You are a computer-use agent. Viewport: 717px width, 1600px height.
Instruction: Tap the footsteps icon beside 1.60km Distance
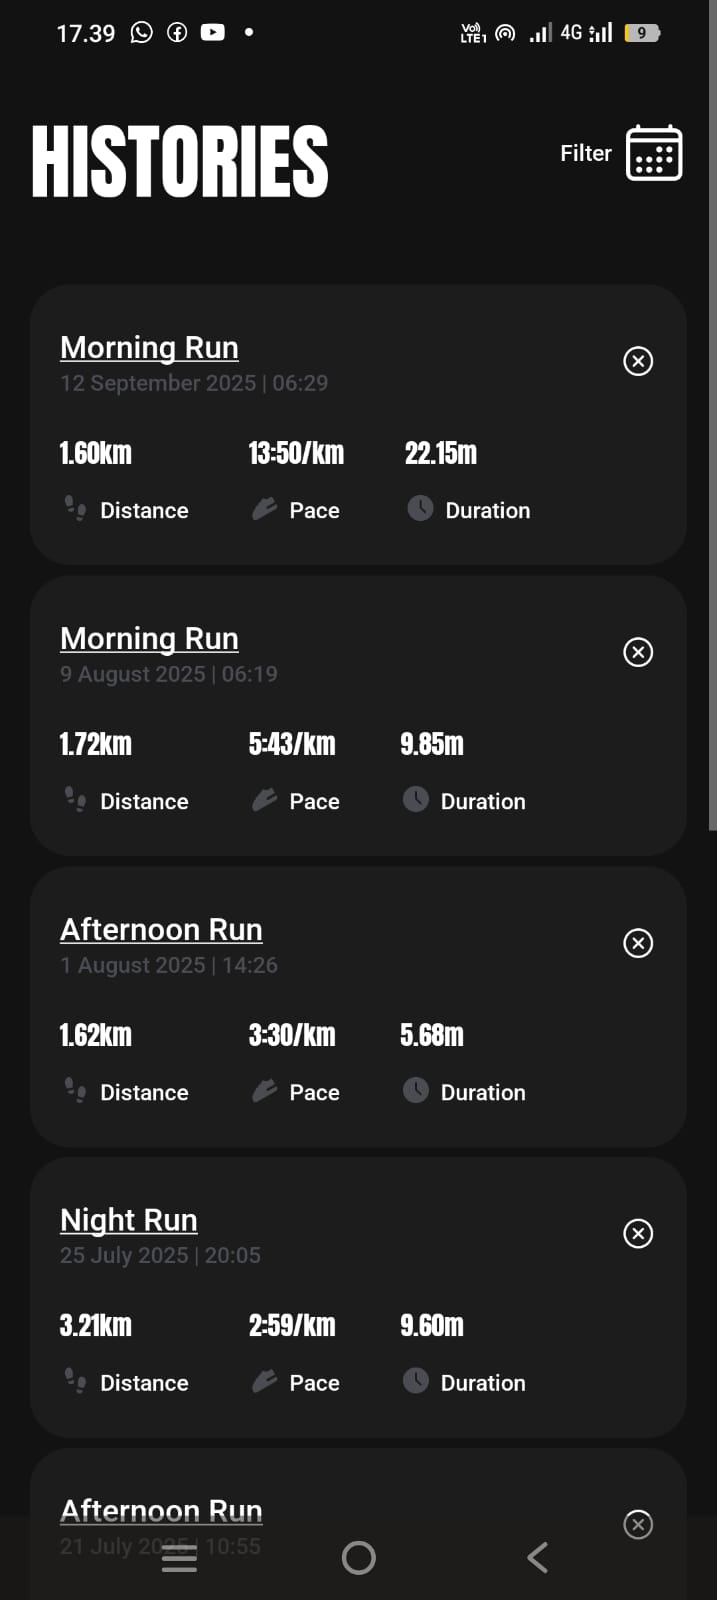pyautogui.click(x=75, y=509)
